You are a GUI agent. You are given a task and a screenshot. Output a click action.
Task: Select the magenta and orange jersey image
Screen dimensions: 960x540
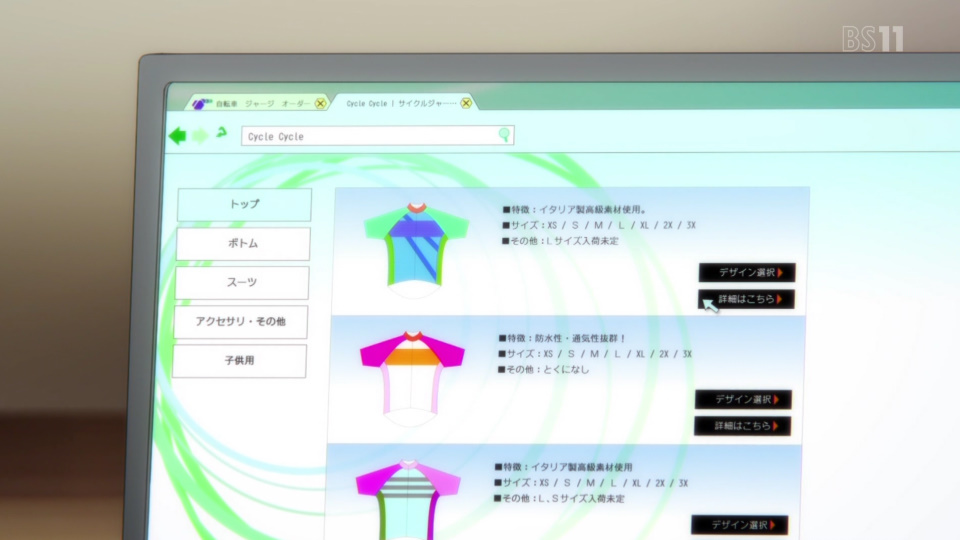click(412, 378)
